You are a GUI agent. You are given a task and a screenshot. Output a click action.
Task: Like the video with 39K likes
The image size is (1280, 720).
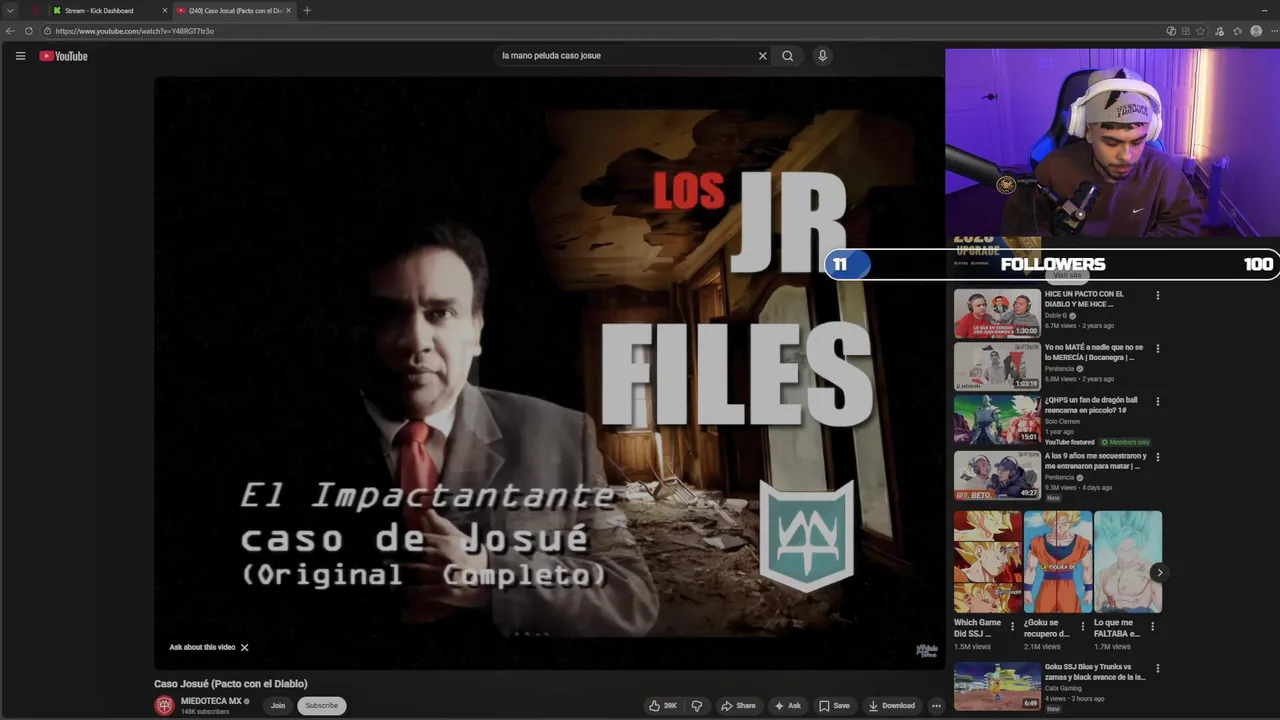tap(663, 705)
